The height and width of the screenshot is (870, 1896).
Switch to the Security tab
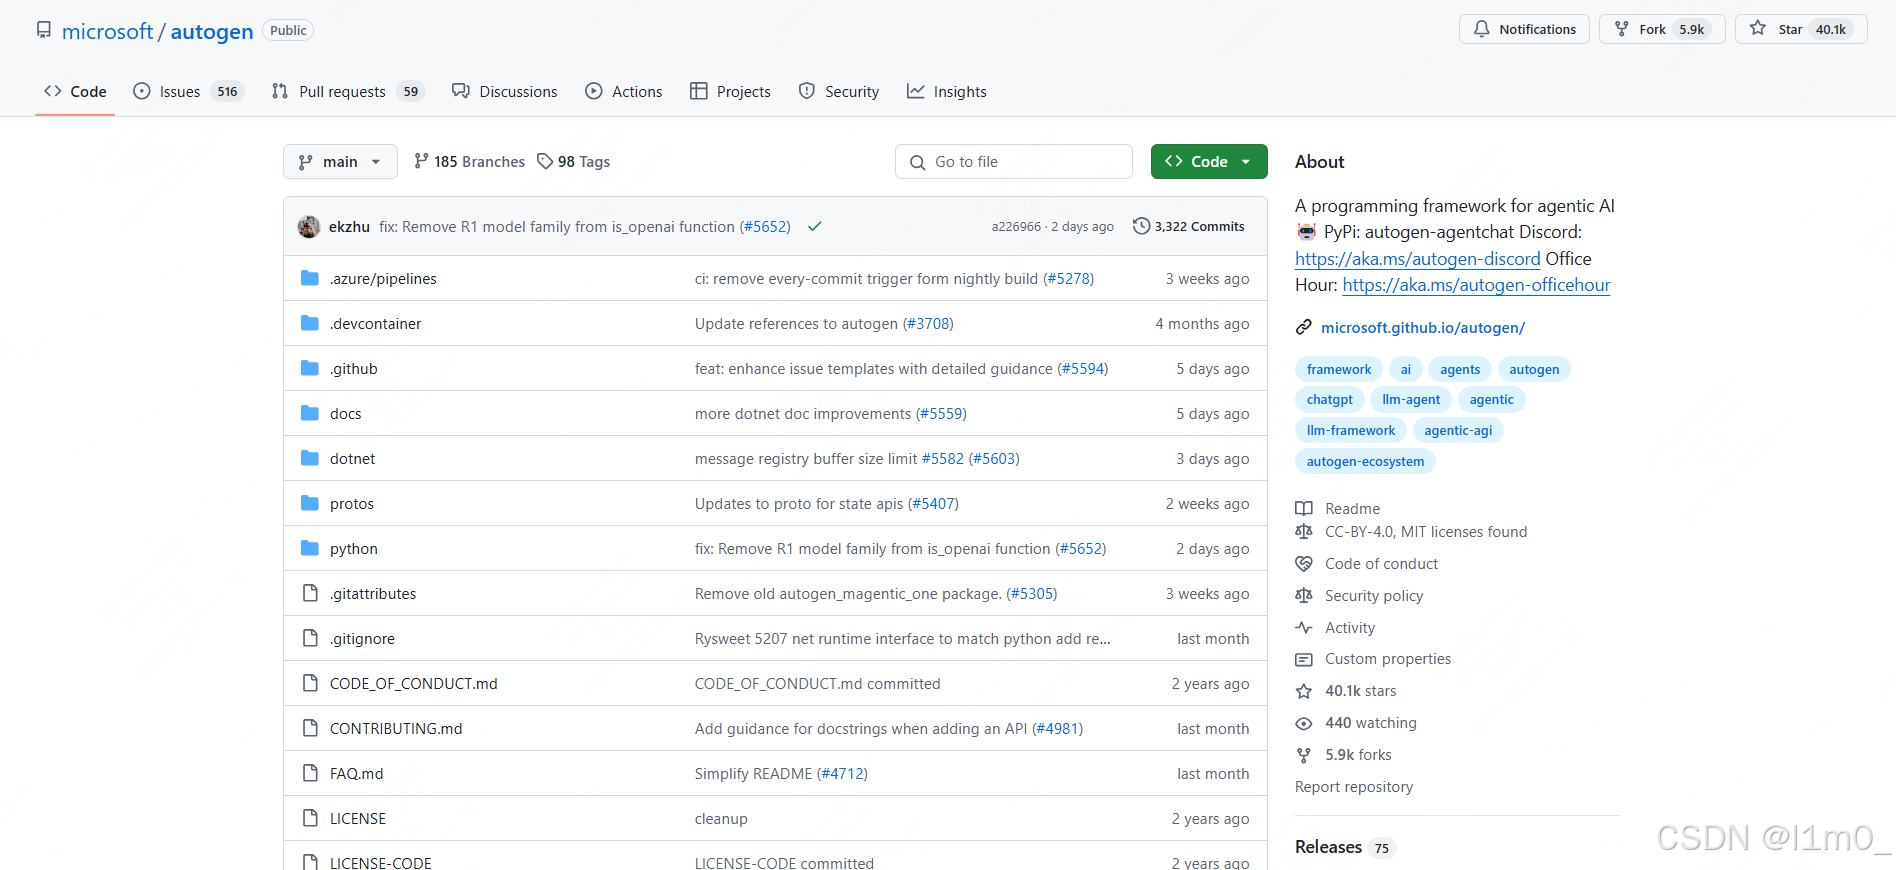pyautogui.click(x=839, y=91)
